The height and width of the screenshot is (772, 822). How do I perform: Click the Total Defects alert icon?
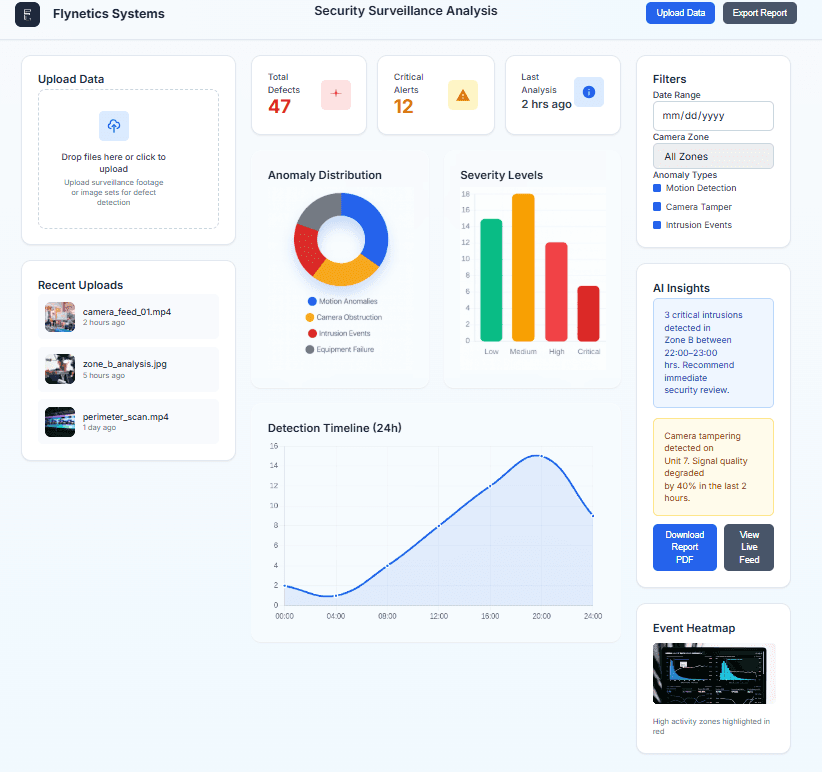tap(336, 94)
